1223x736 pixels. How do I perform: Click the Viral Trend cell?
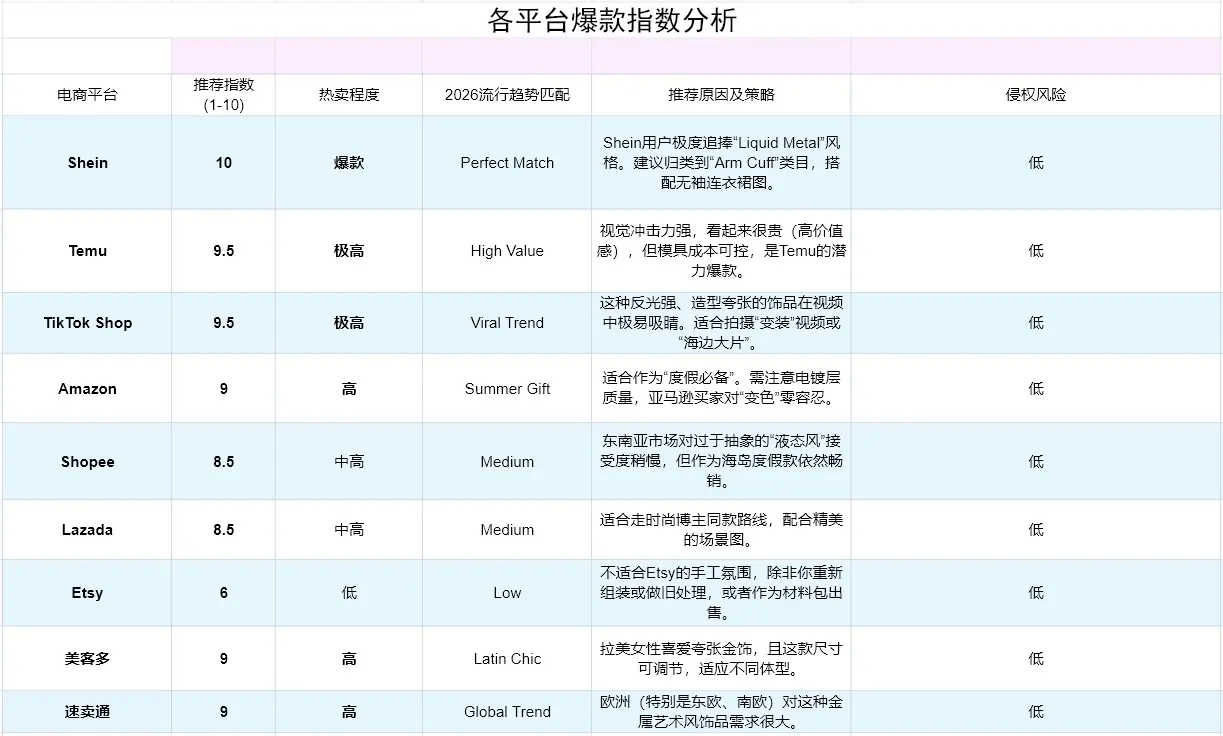pyautogui.click(x=507, y=323)
